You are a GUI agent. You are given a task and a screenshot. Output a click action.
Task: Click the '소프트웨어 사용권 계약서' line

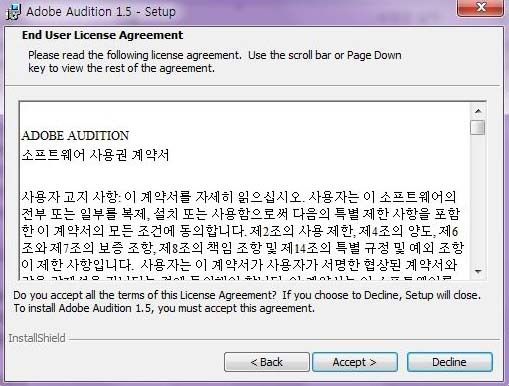95,155
